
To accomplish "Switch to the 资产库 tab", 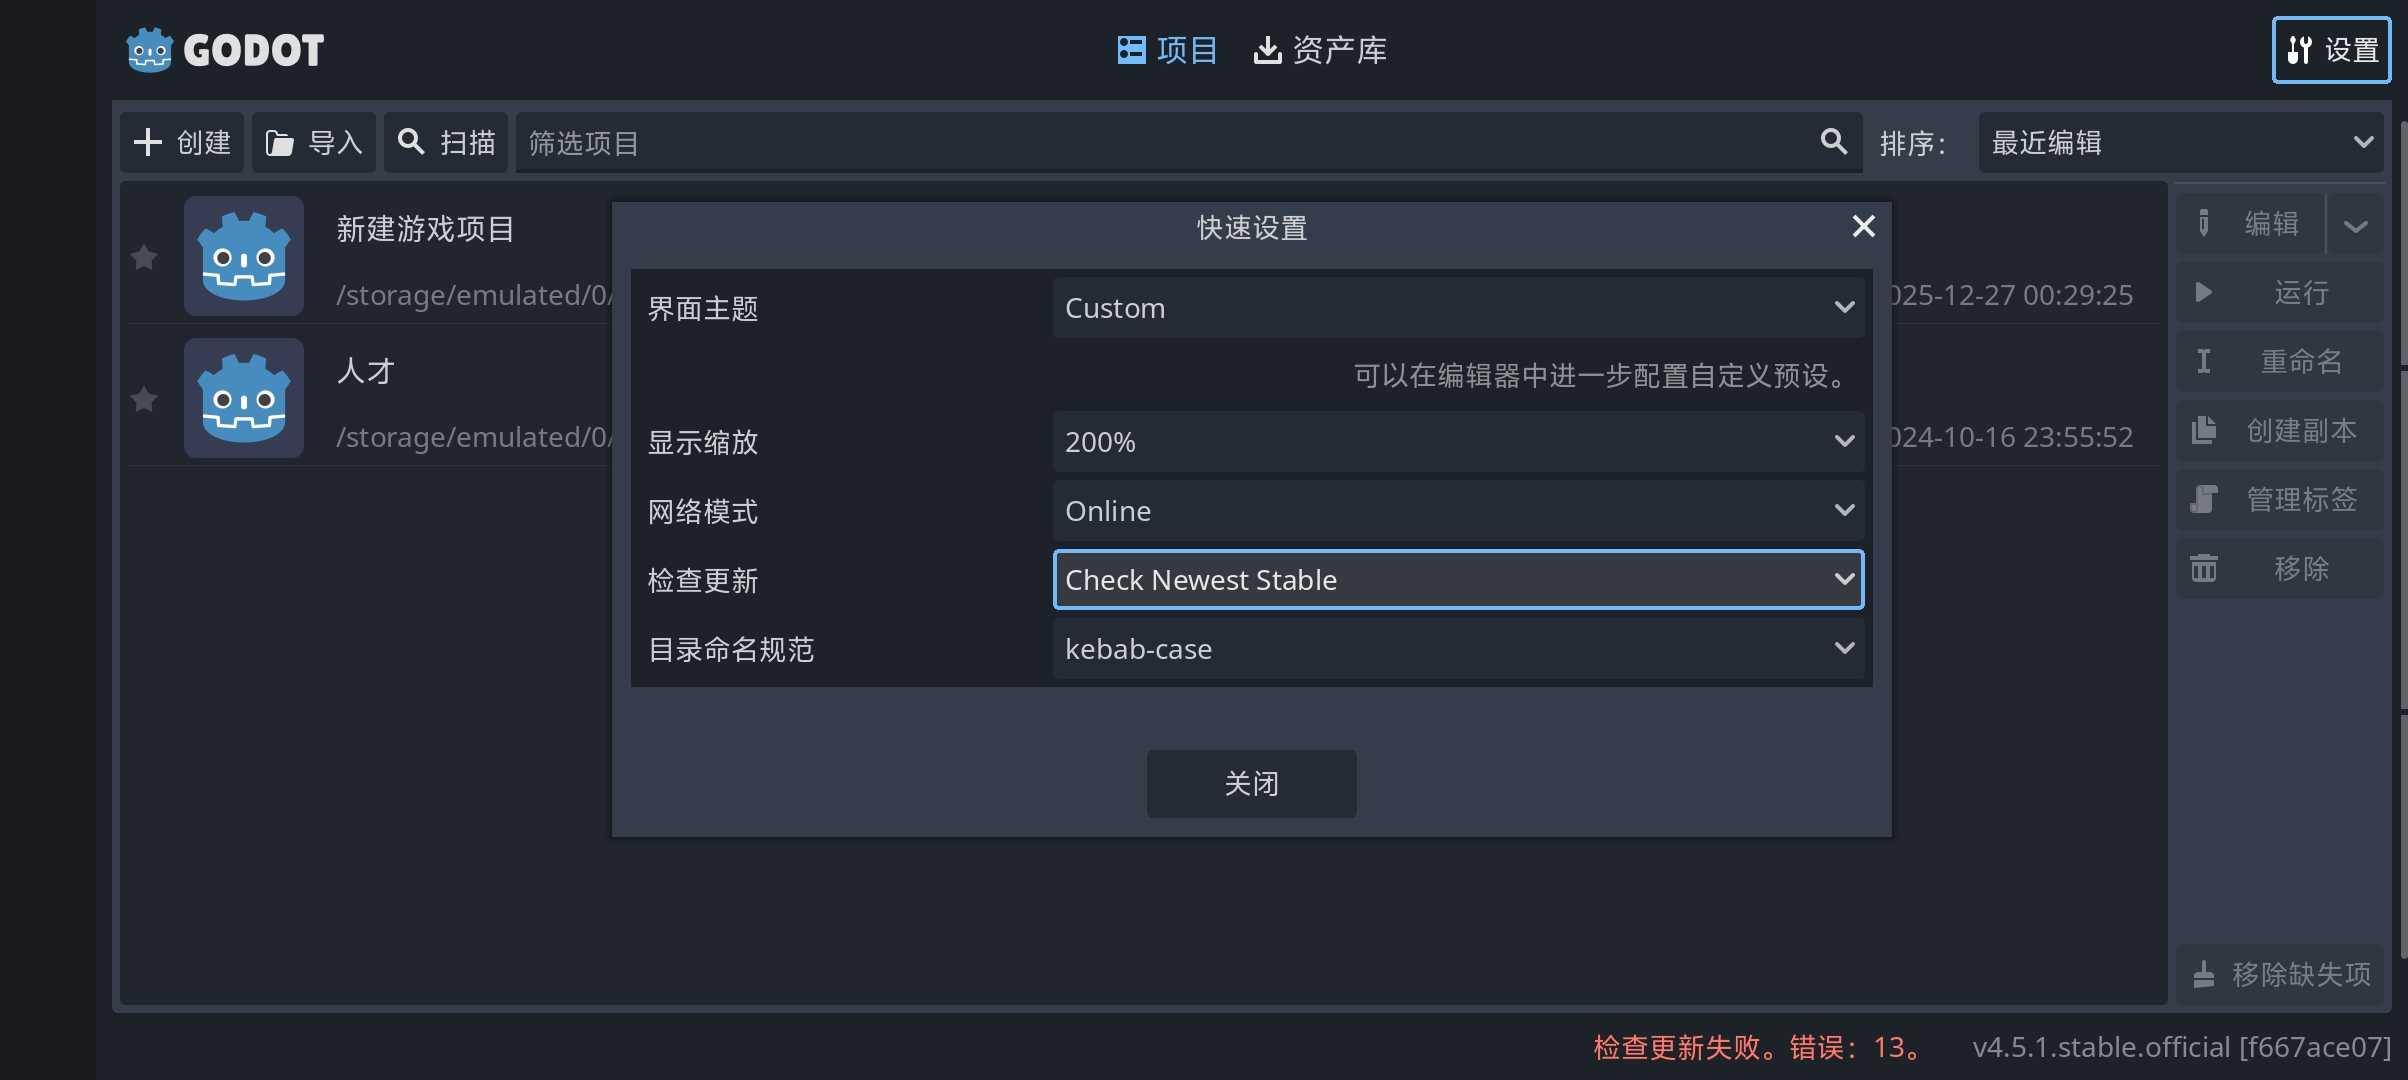I will 1320,50.
